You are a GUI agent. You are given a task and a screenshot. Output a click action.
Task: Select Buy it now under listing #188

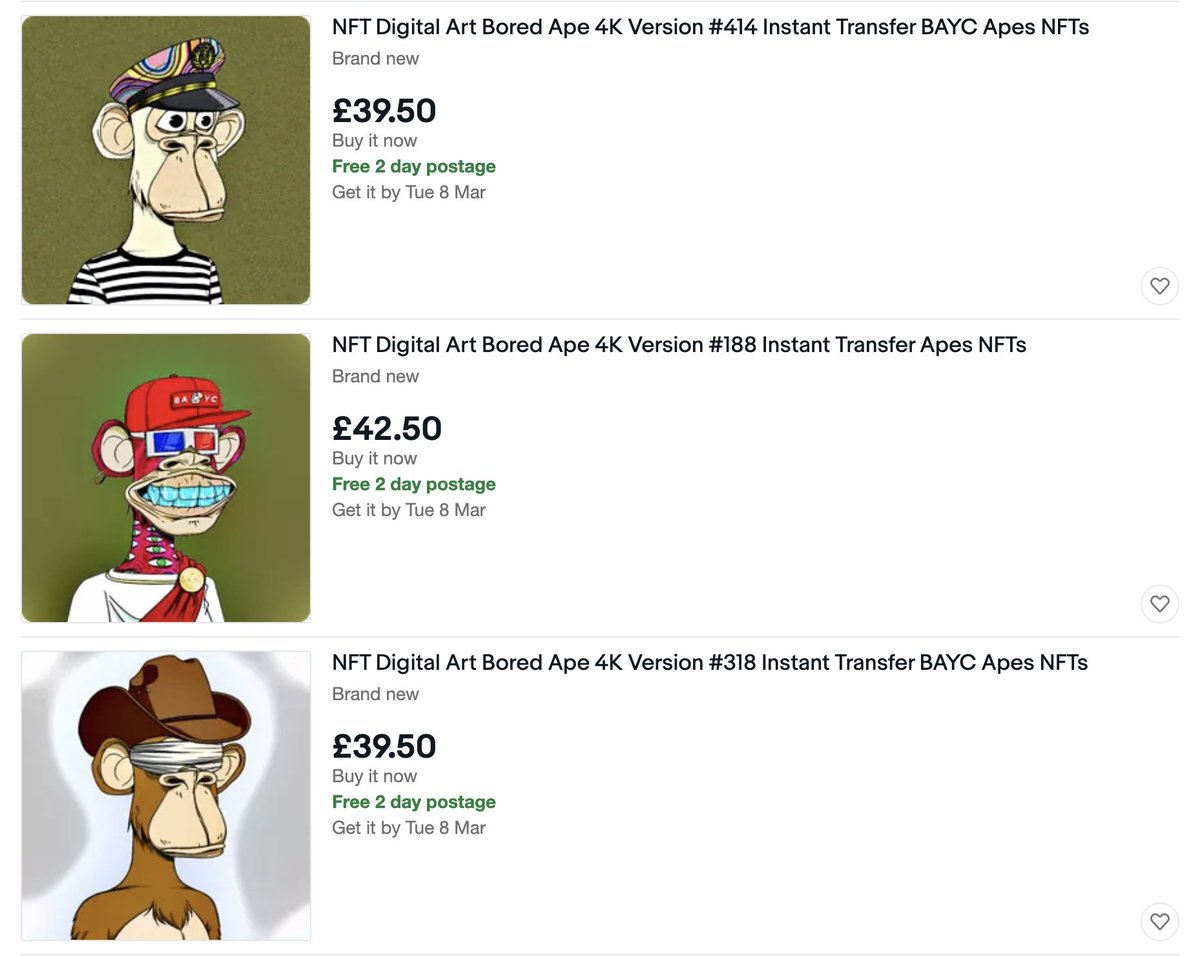374,459
